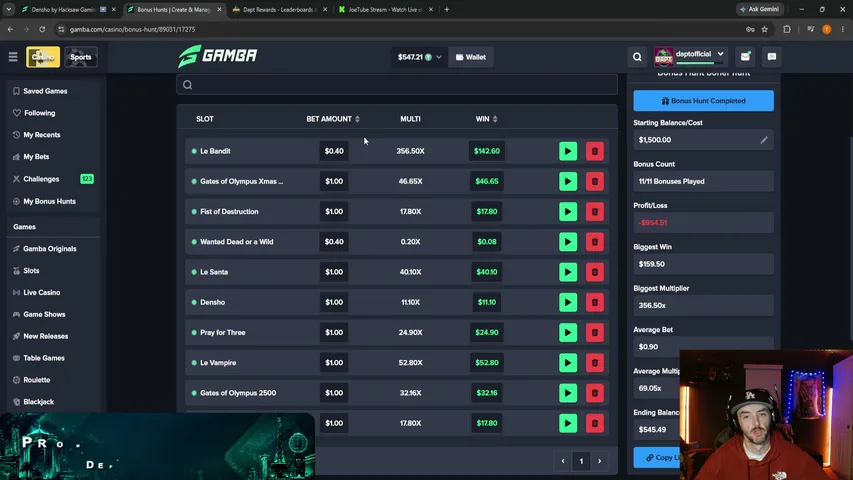Select page 1 in pagination
Image resolution: width=853 pixels, height=480 pixels.
pos(581,461)
